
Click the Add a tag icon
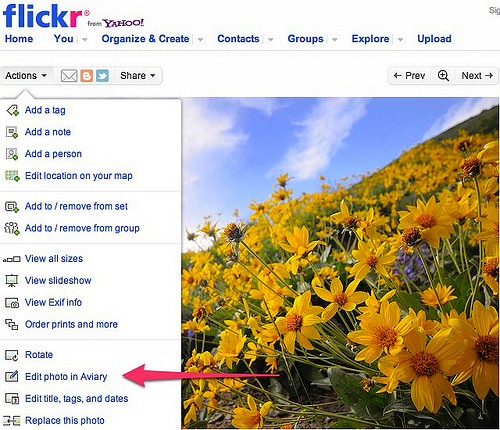pyautogui.click(x=12, y=110)
